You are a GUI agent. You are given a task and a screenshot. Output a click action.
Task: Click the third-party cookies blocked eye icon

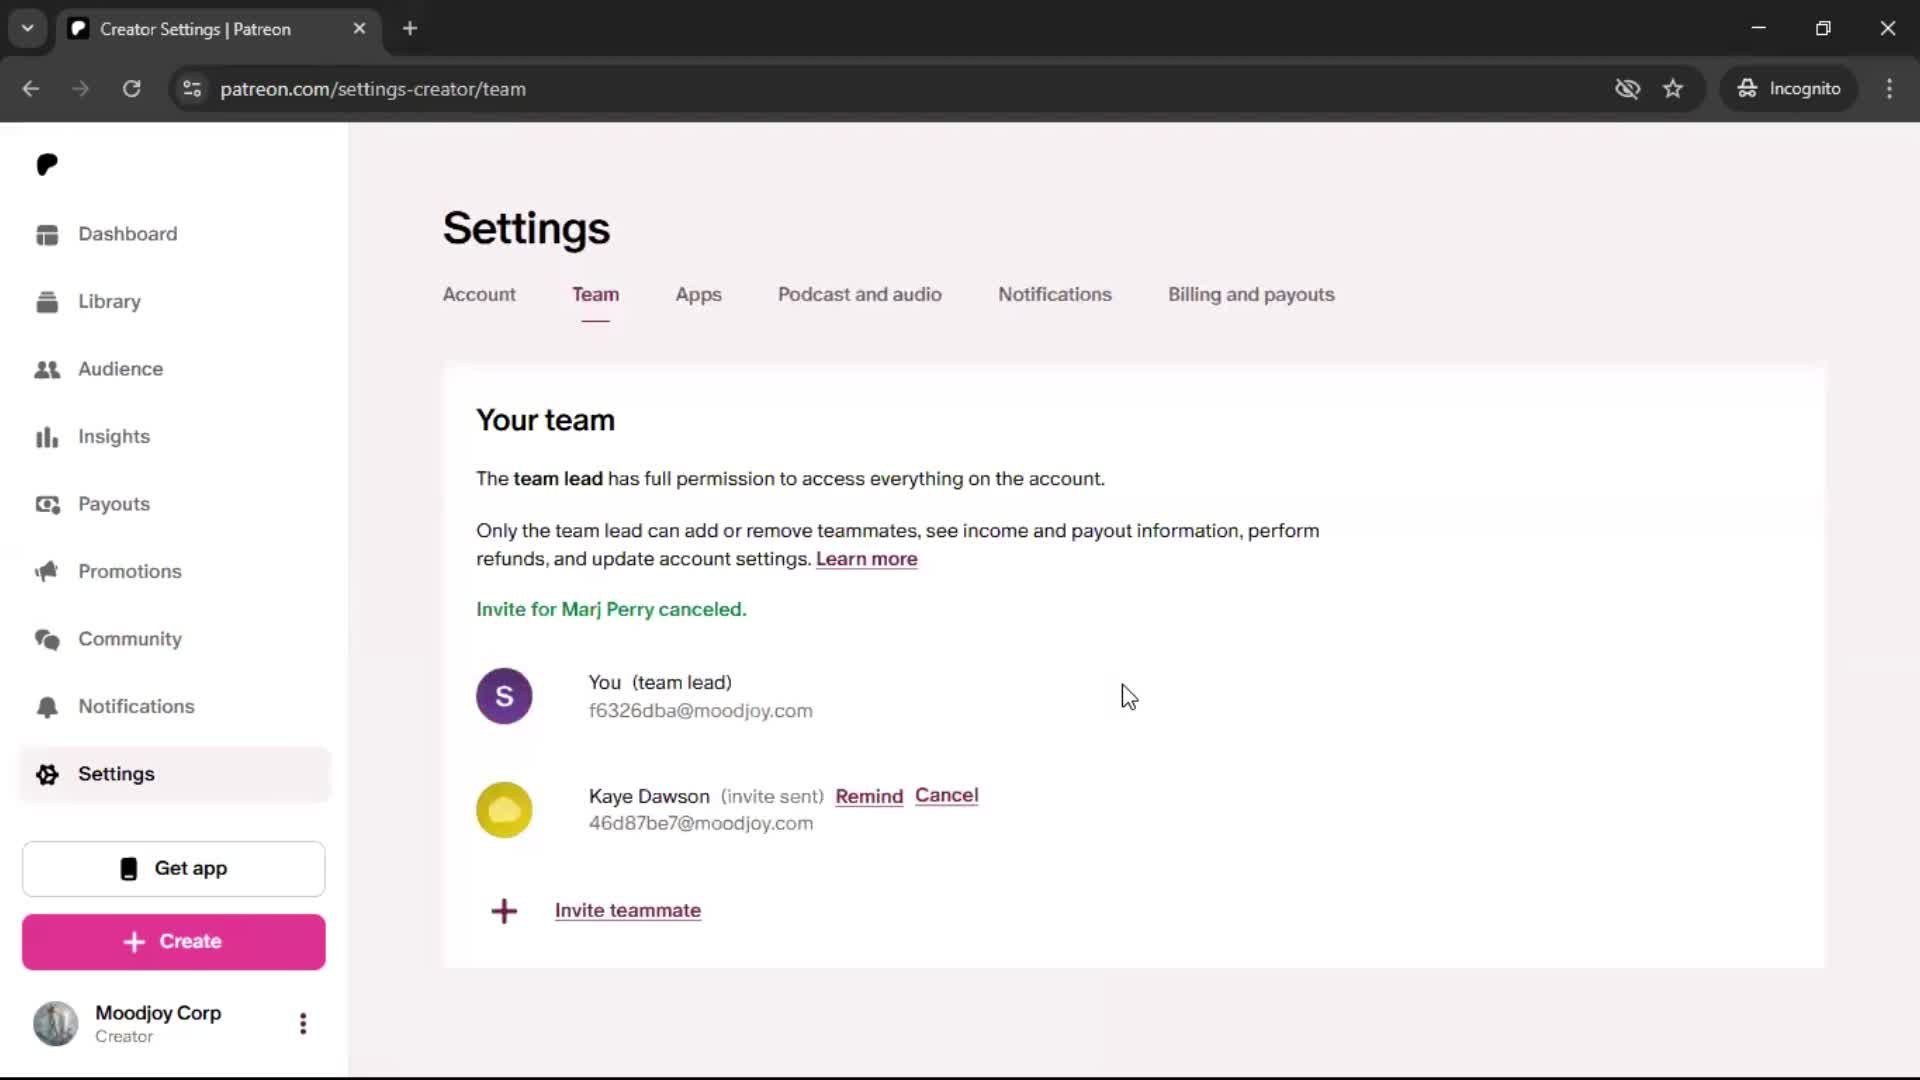tap(1627, 89)
